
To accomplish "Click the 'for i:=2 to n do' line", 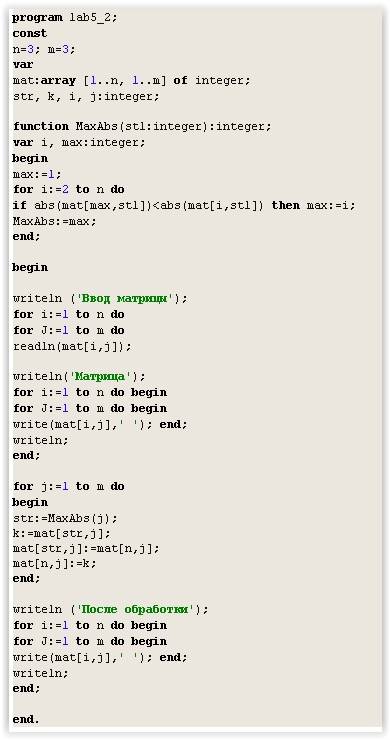I will pos(68,189).
